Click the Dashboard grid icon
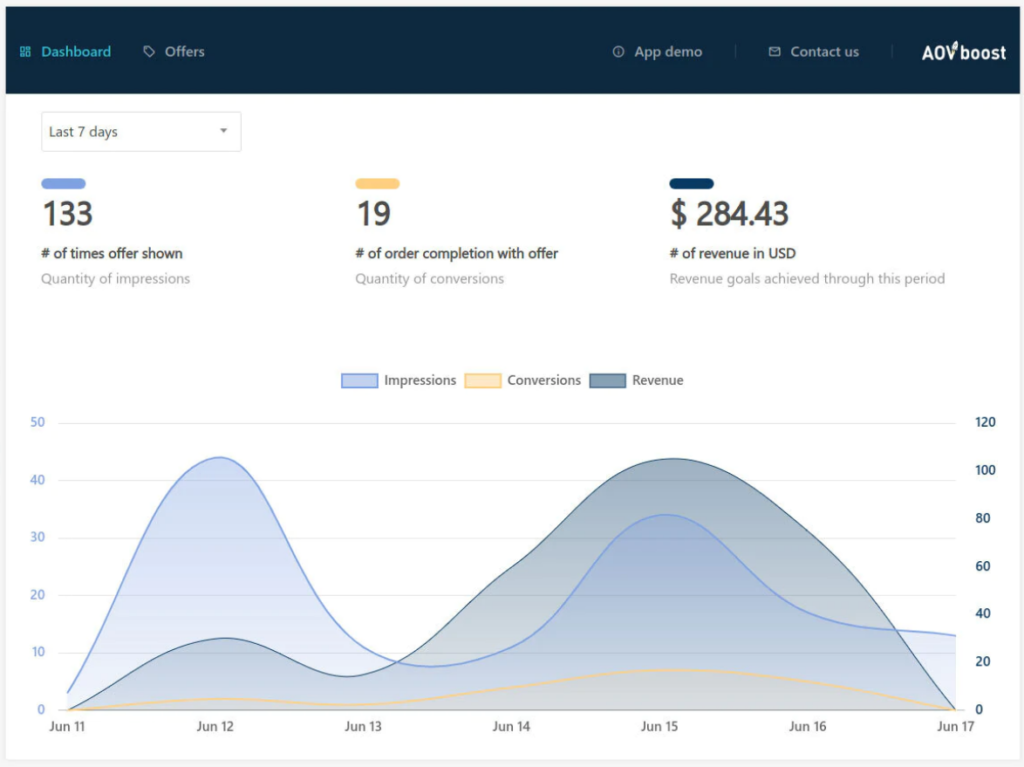This screenshot has height=767, width=1024. (x=25, y=52)
